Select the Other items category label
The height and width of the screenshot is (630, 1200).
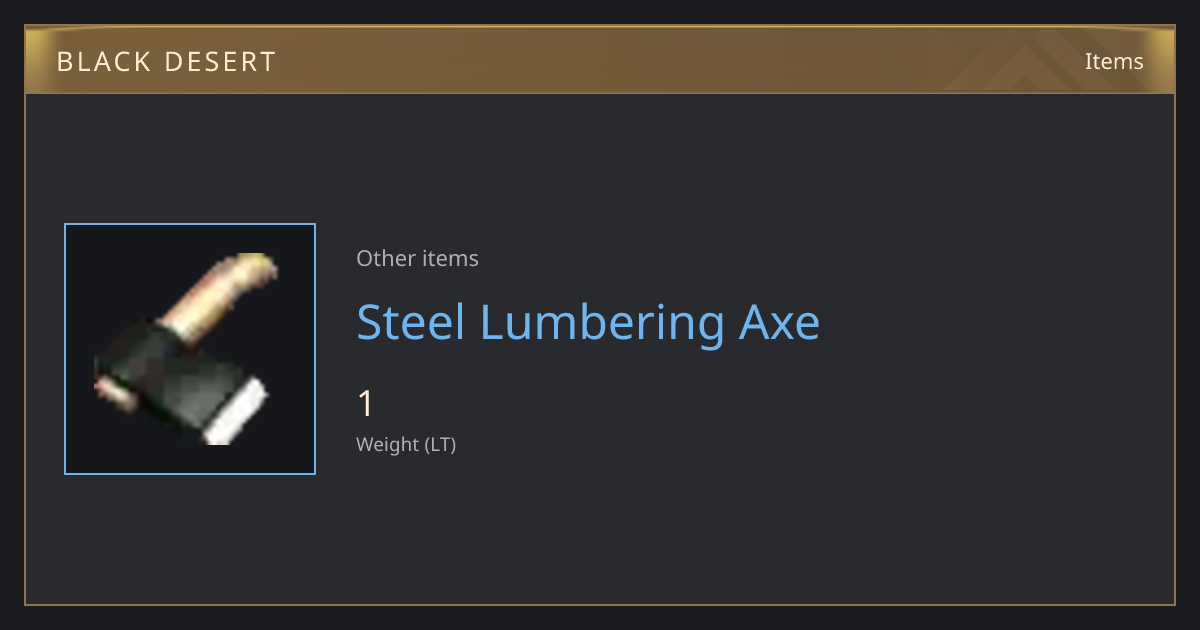point(417,258)
